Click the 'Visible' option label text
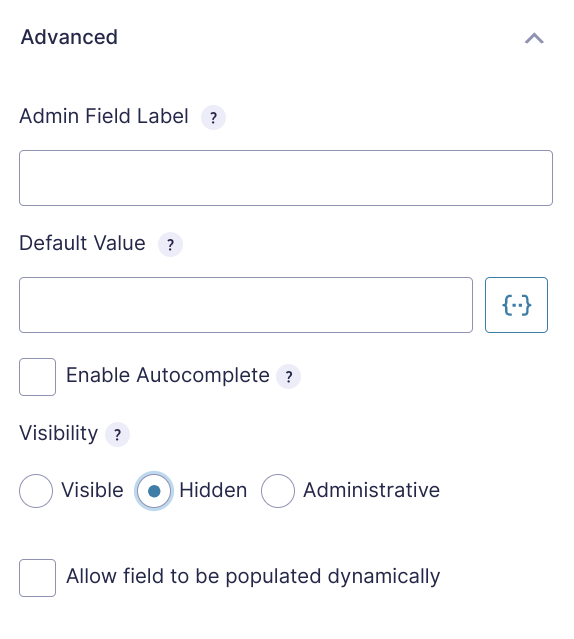The height and width of the screenshot is (639, 574). 92,490
